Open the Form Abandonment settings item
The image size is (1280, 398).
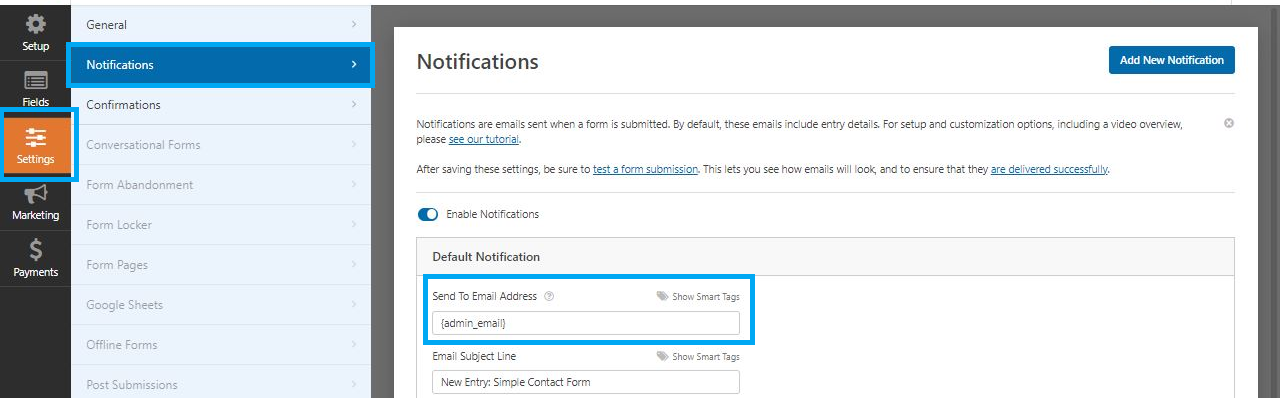point(221,185)
